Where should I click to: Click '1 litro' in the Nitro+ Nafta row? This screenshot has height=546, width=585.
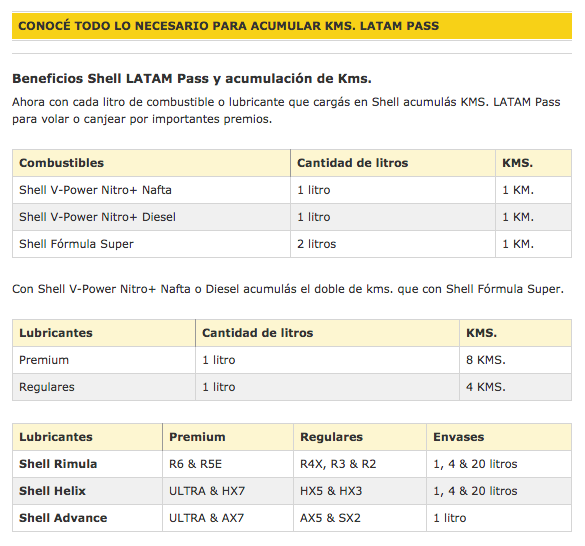click(x=393, y=190)
